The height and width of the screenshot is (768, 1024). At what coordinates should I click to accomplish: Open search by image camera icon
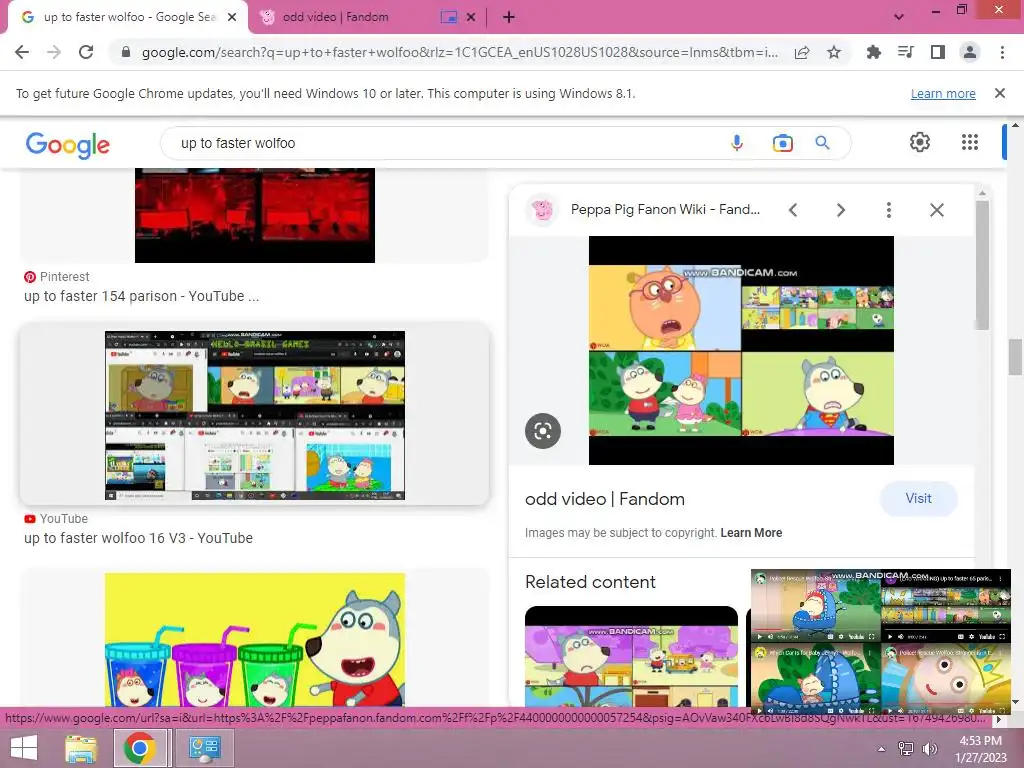click(x=782, y=143)
